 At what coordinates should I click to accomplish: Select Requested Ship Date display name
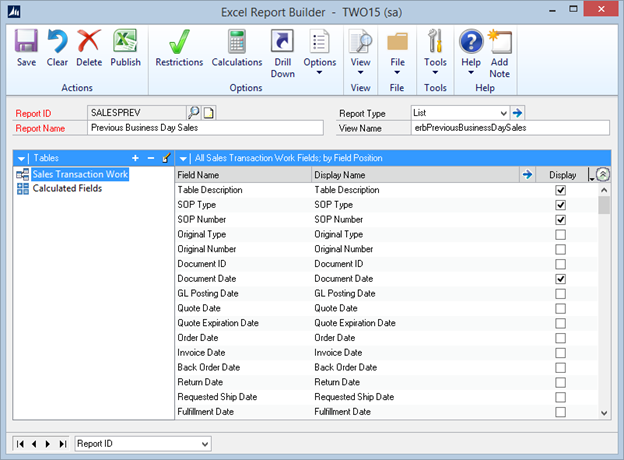pyautogui.click(x=354, y=397)
